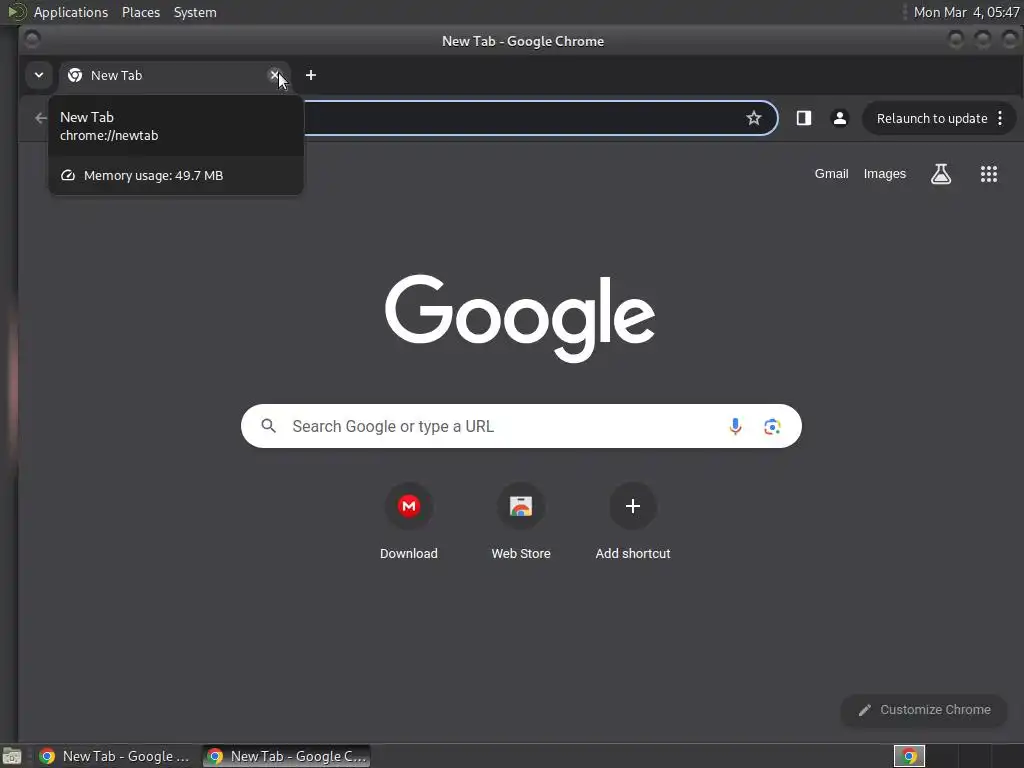Open the Gmail link

[831, 174]
